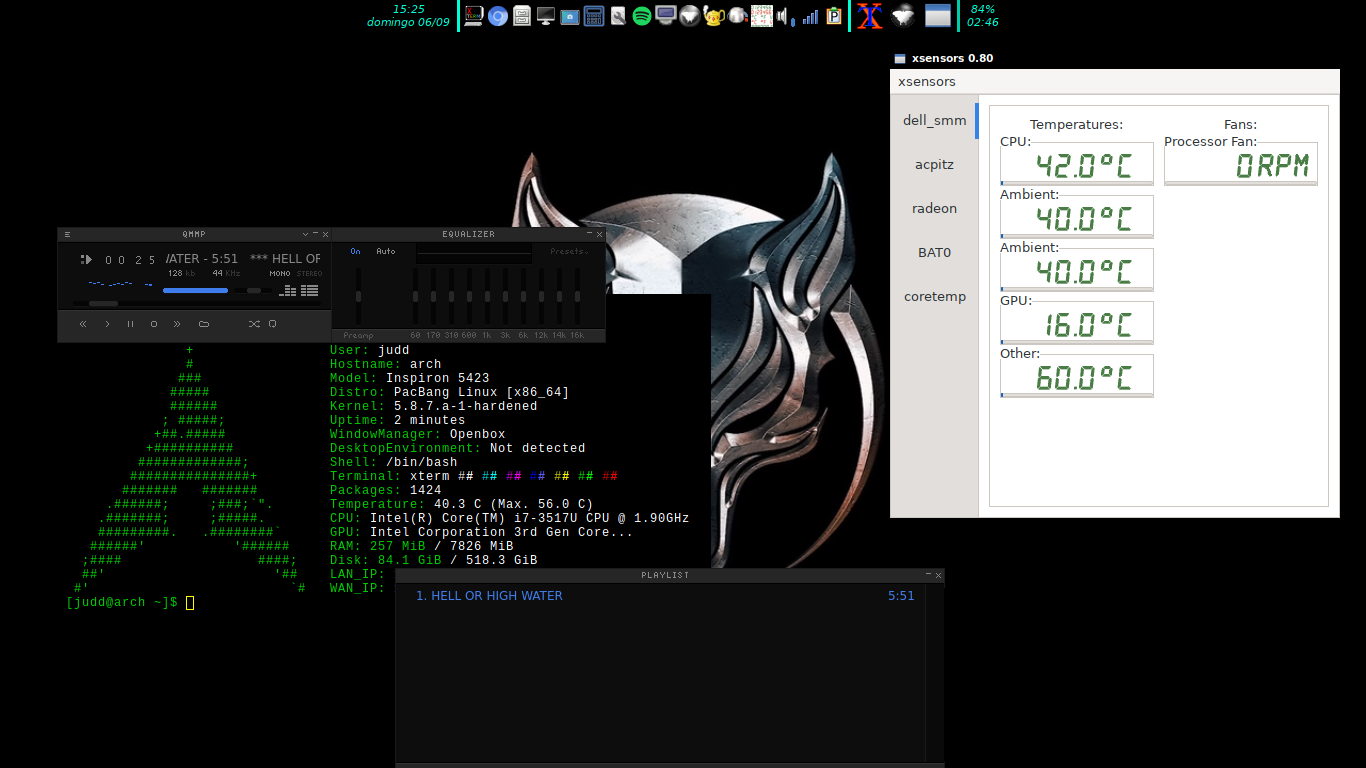Open the calculator panel icon
Screen dimensions: 1366x768
[x=594, y=16]
